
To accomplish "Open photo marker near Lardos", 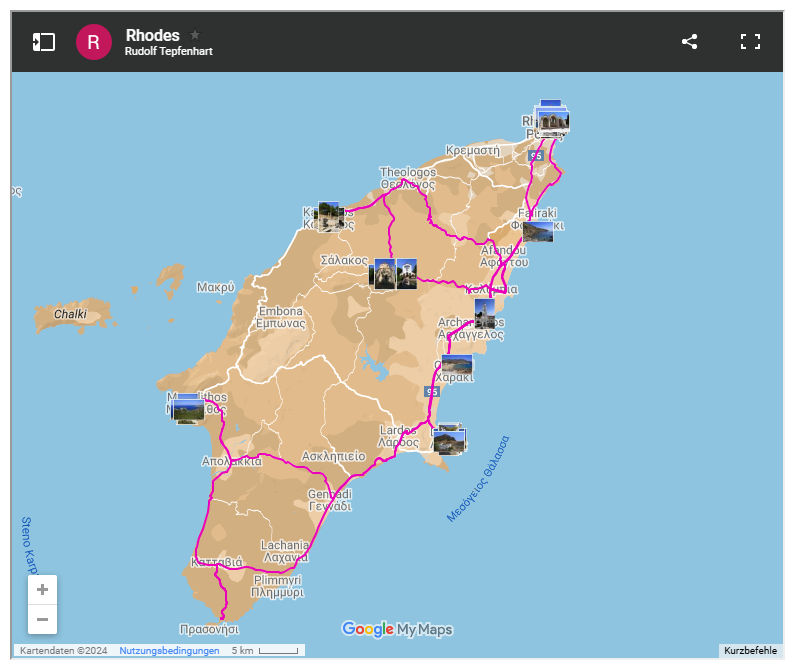I will [x=449, y=440].
